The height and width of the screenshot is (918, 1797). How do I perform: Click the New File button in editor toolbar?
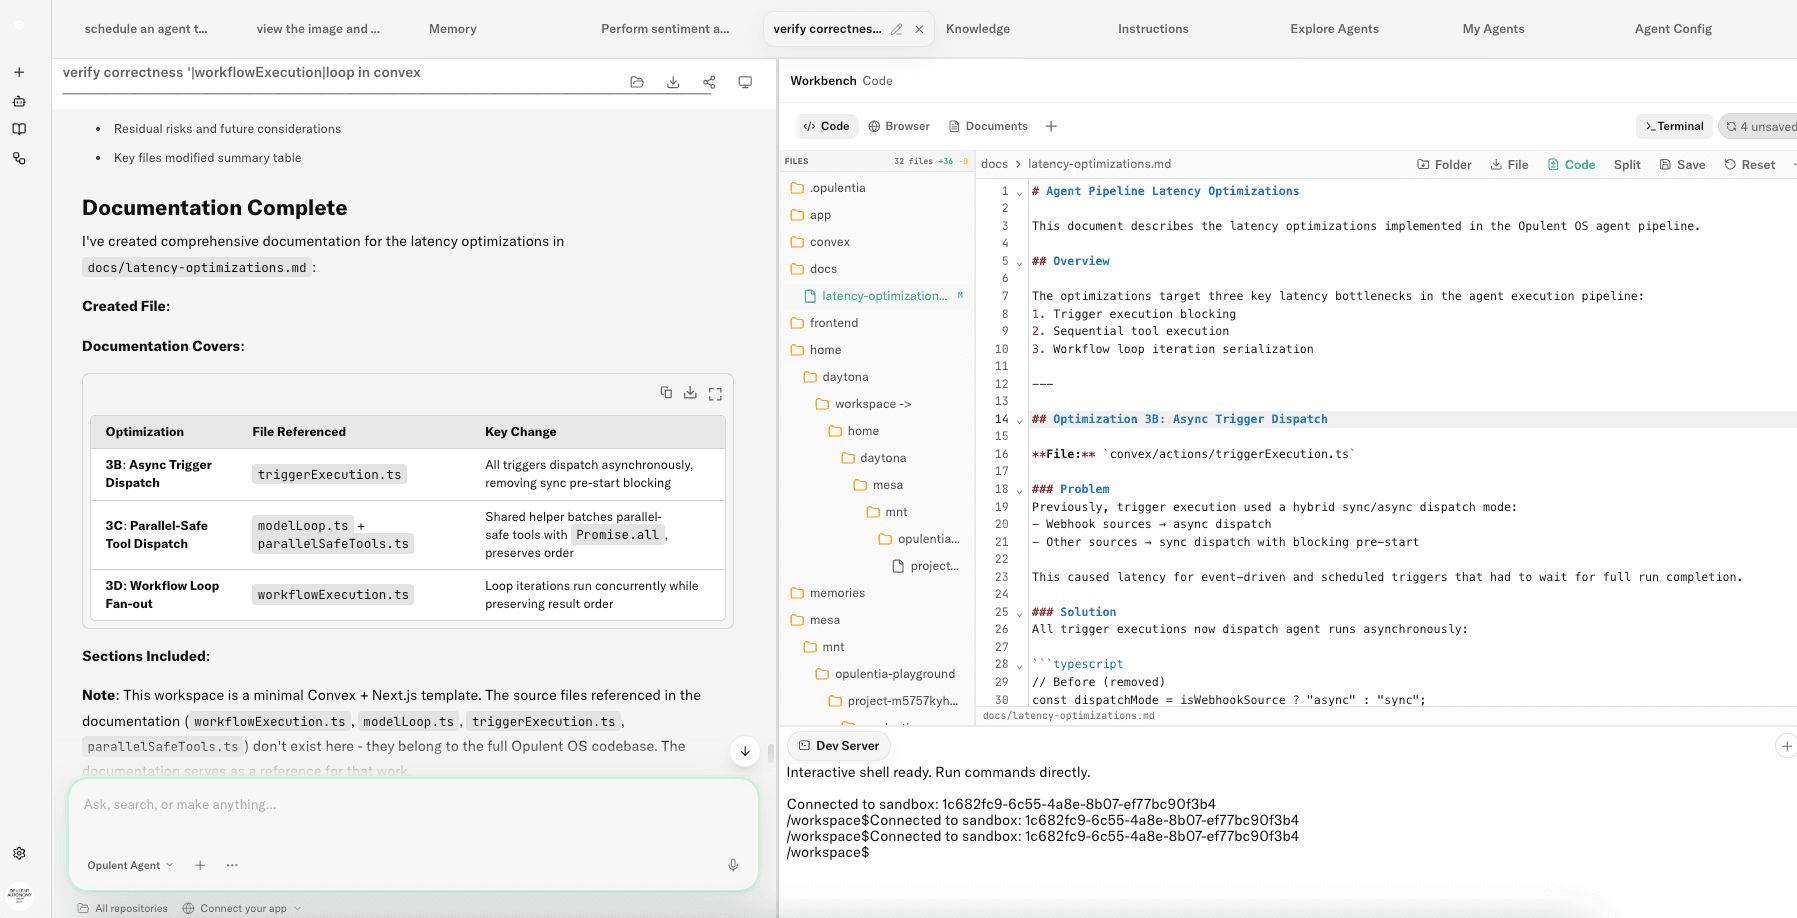tap(1509, 165)
